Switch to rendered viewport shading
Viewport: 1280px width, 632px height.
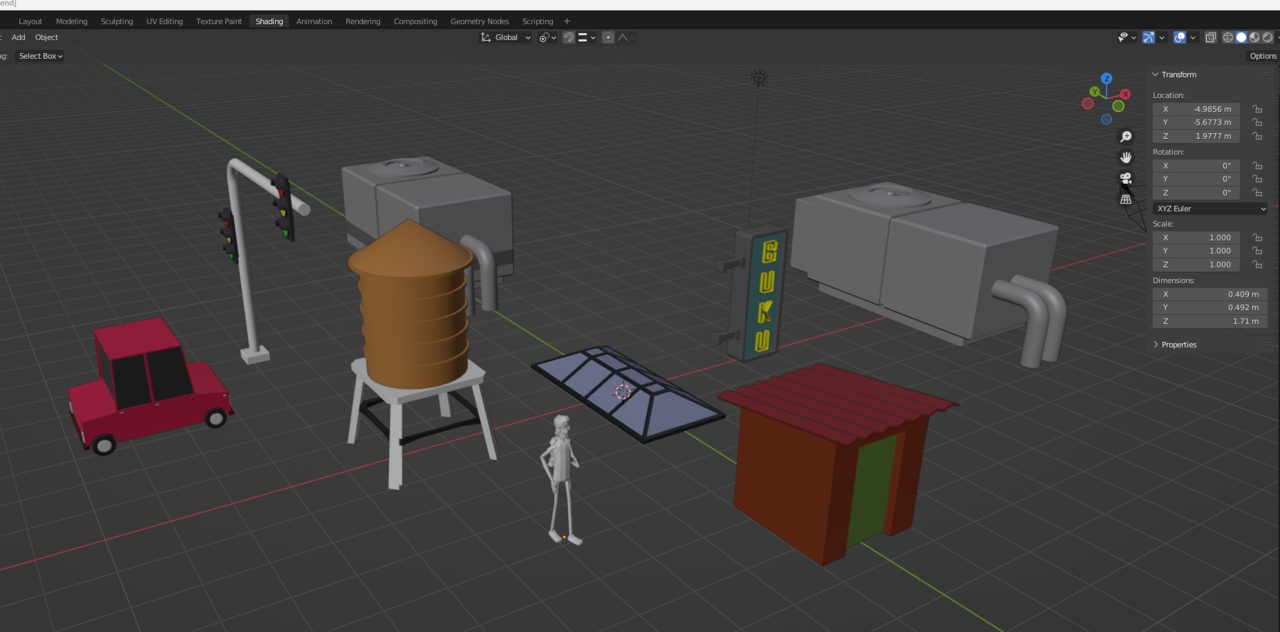(1267, 37)
